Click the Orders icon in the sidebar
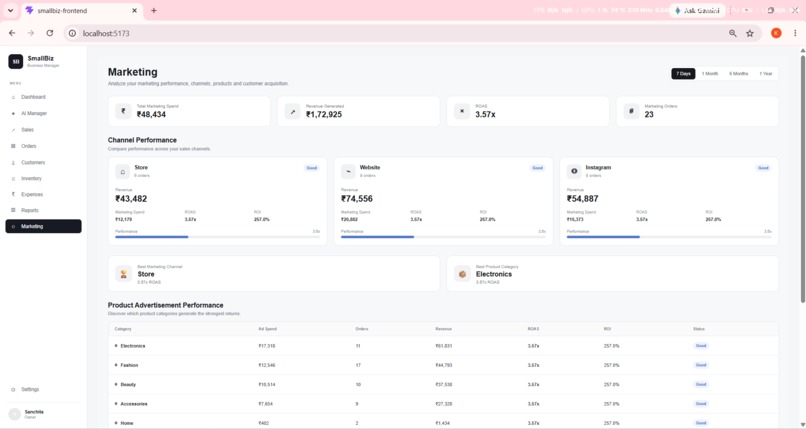This screenshot has width=806, height=429. coord(13,146)
